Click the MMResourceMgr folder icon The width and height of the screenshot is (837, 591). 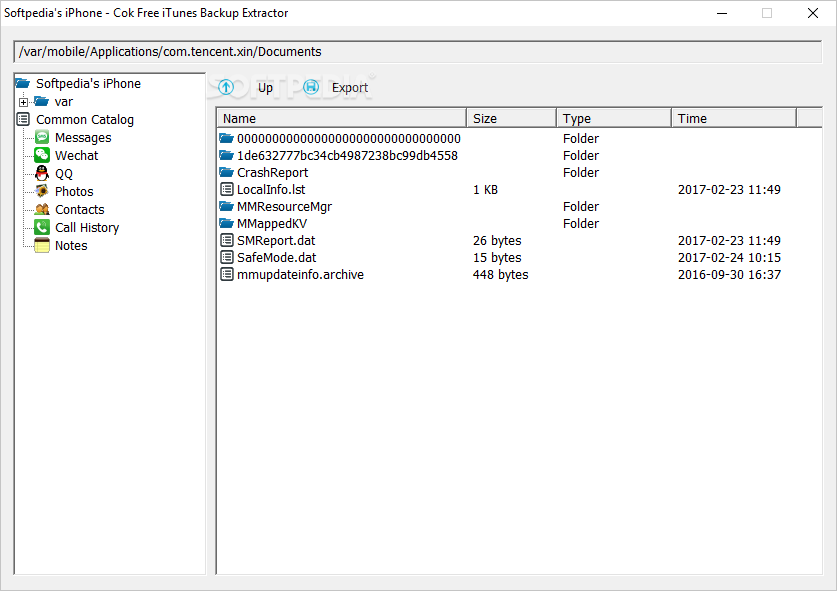[x=227, y=206]
